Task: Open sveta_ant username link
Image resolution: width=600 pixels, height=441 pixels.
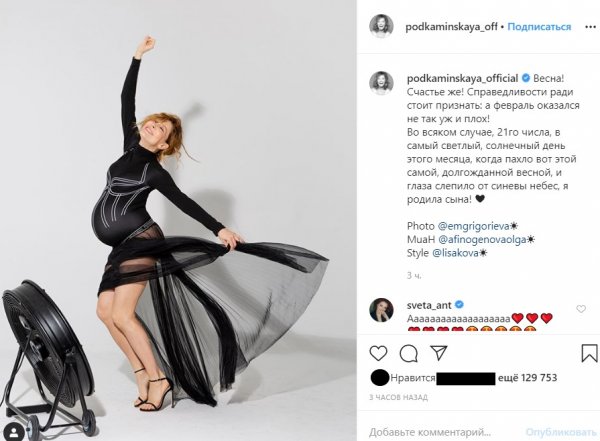Action: click(x=429, y=305)
